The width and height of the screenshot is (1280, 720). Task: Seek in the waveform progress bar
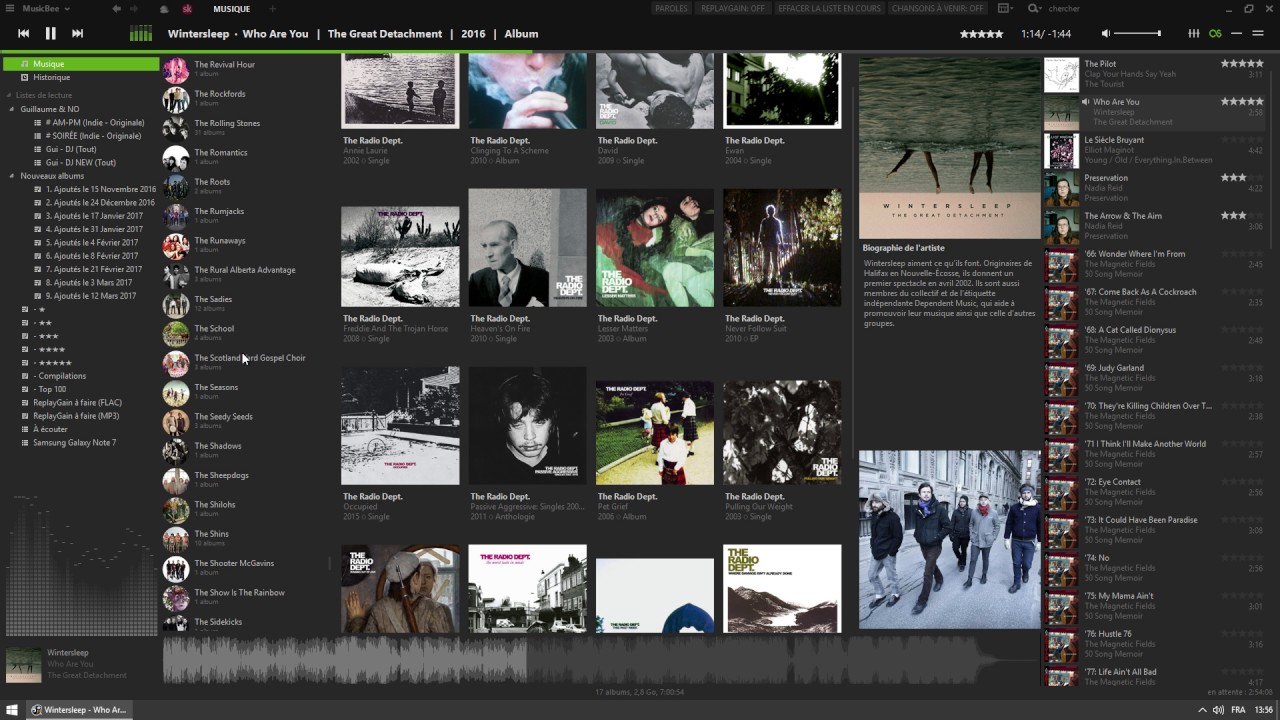click(x=600, y=661)
